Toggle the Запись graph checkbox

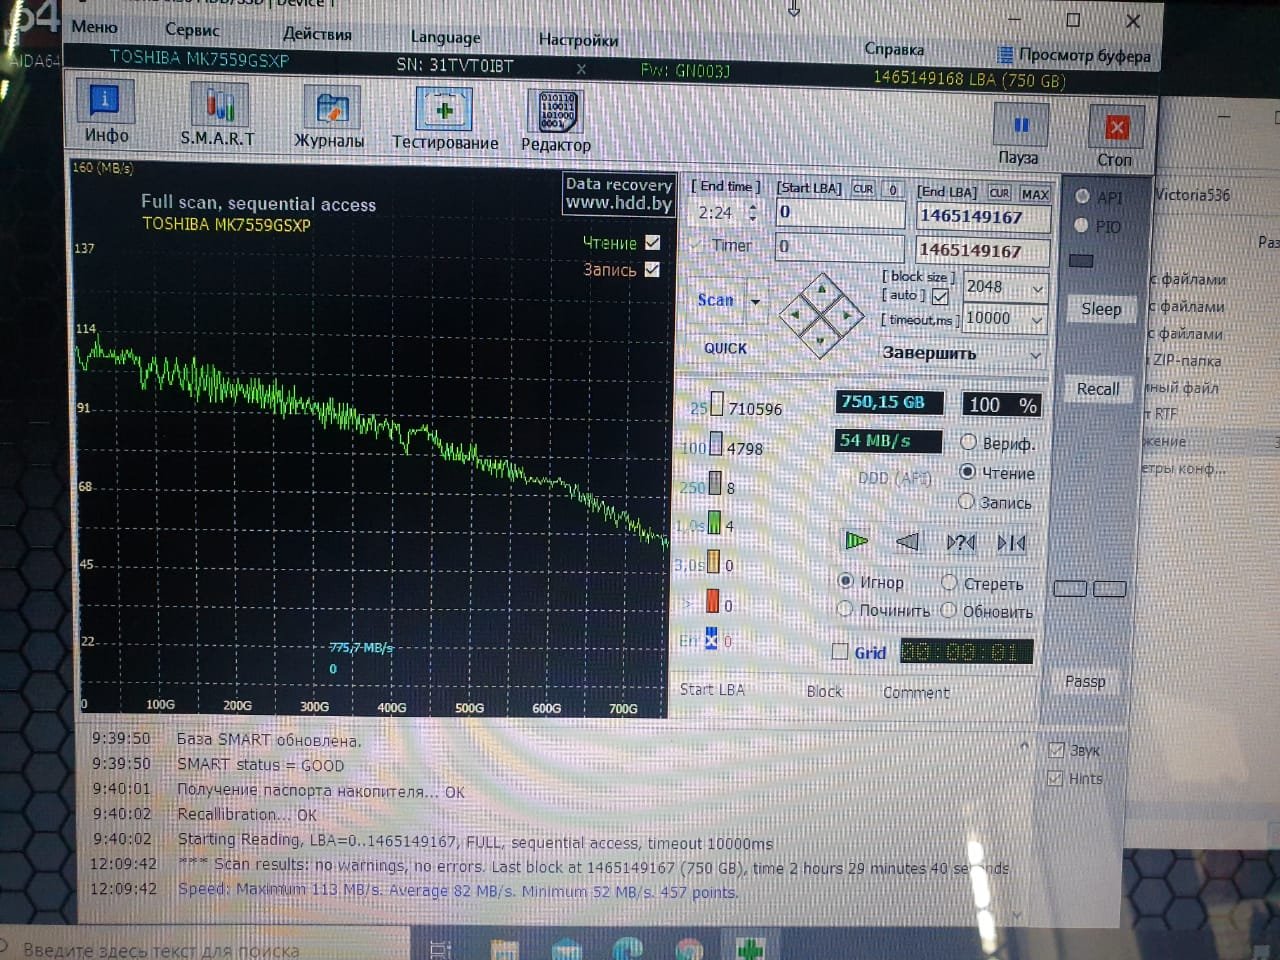[652, 269]
